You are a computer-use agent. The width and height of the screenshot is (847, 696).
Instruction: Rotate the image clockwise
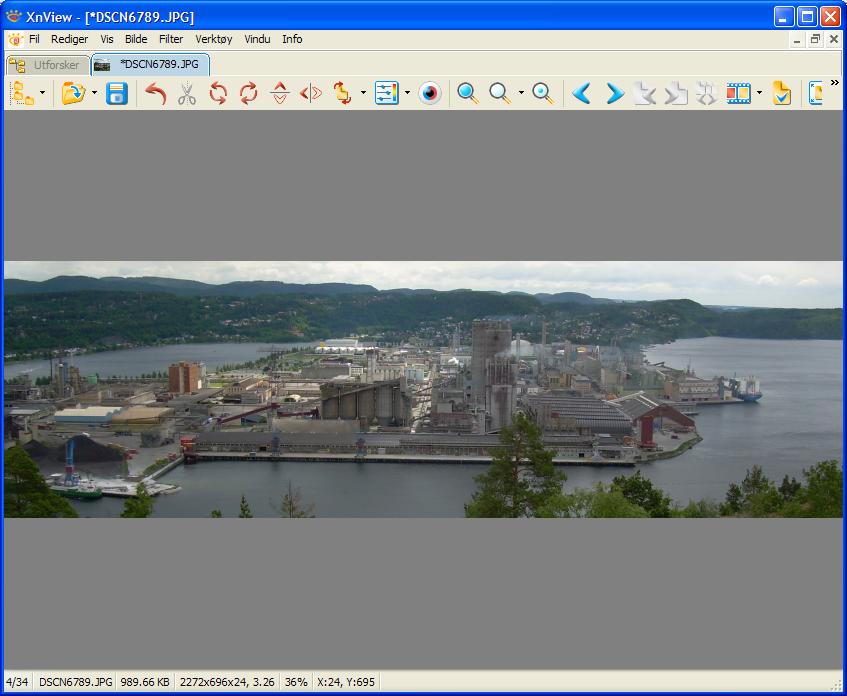coord(248,93)
